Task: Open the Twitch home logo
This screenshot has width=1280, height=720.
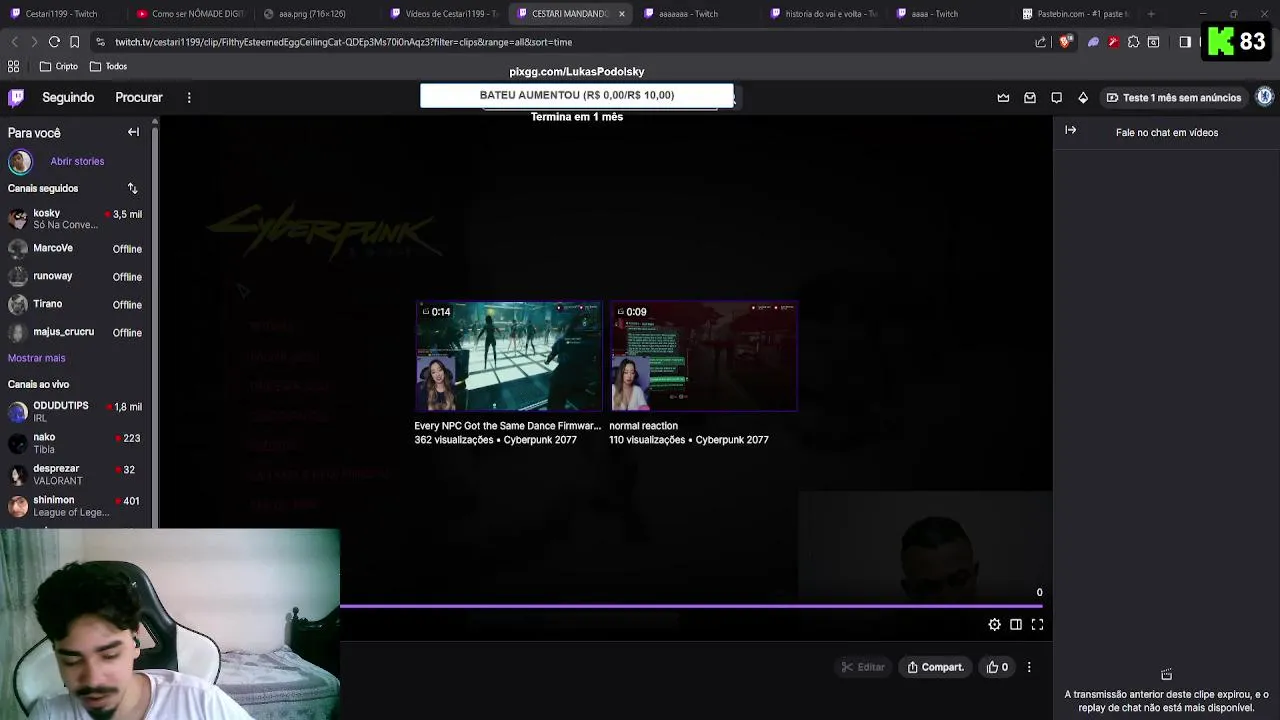Action: point(16,97)
